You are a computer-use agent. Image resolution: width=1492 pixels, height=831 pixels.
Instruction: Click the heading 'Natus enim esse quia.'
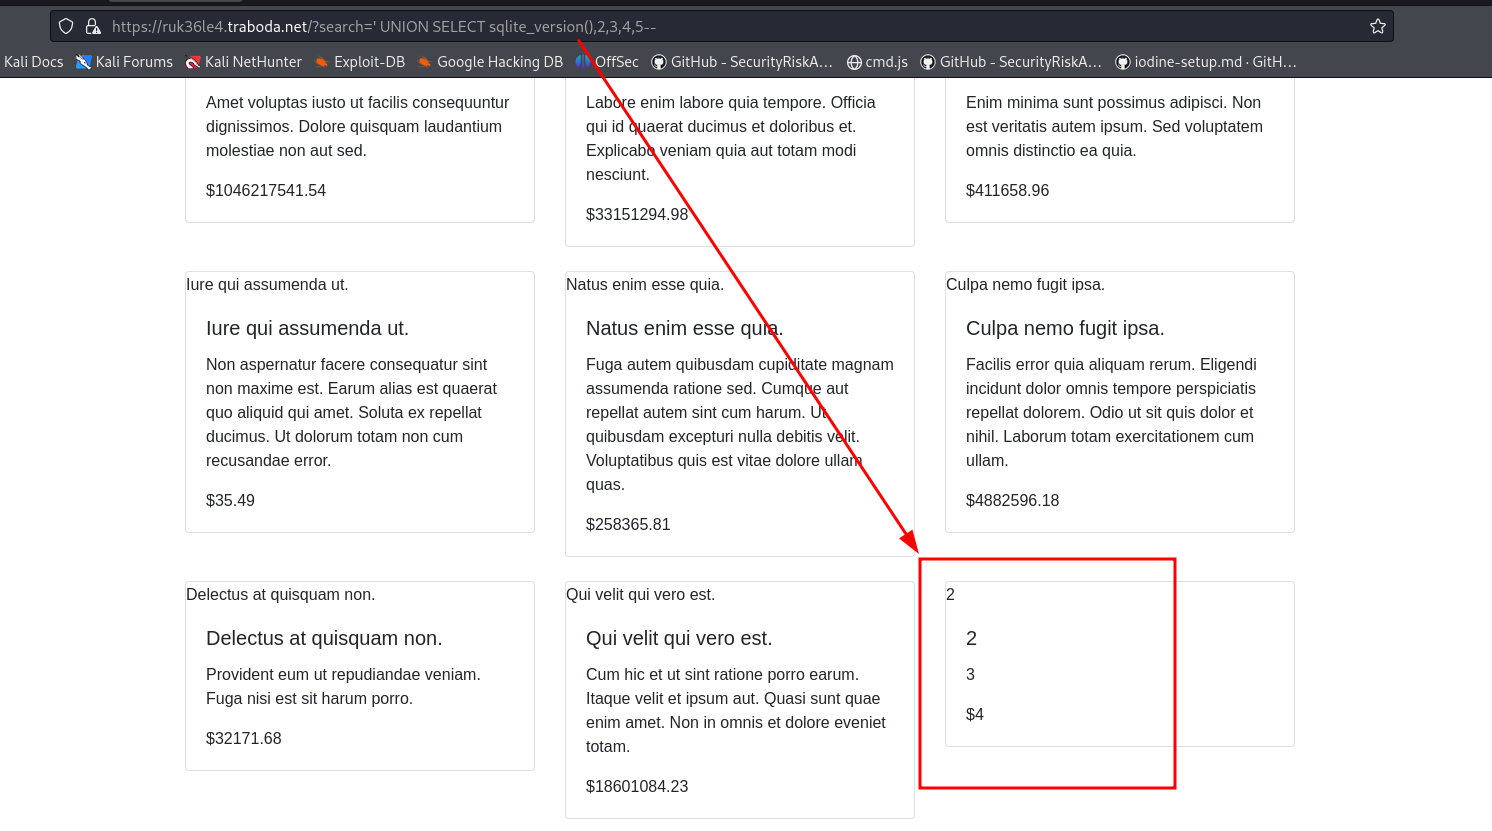685,328
